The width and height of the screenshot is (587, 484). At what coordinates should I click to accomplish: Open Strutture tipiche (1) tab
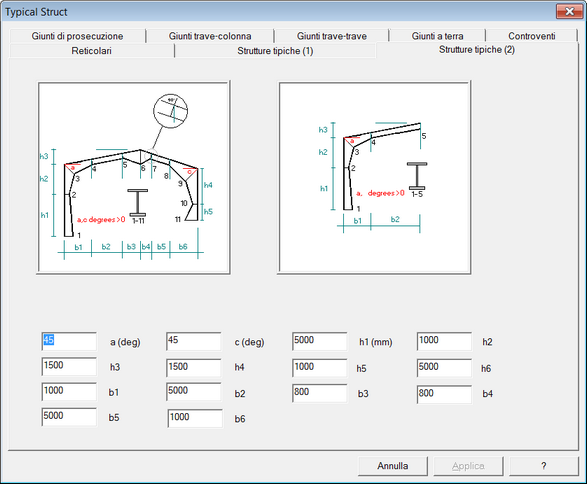coord(275,51)
